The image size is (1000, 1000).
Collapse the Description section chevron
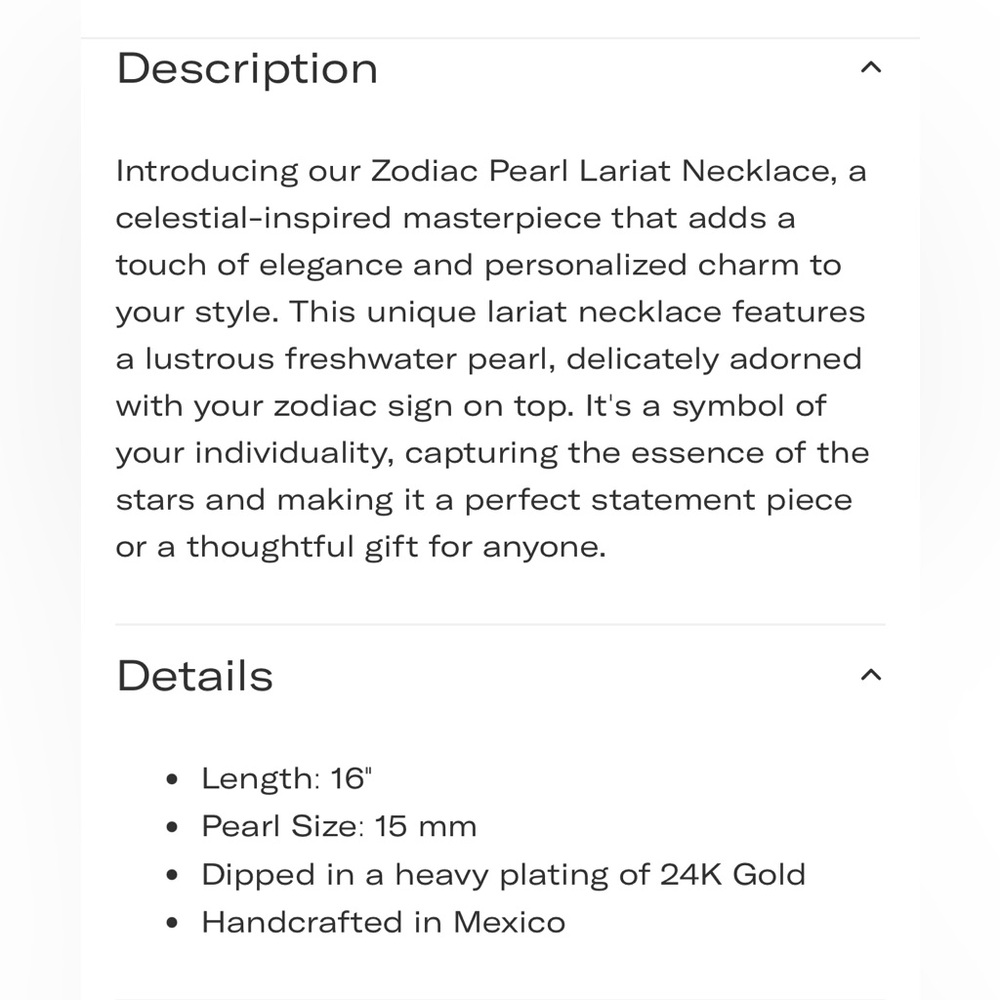tap(871, 67)
